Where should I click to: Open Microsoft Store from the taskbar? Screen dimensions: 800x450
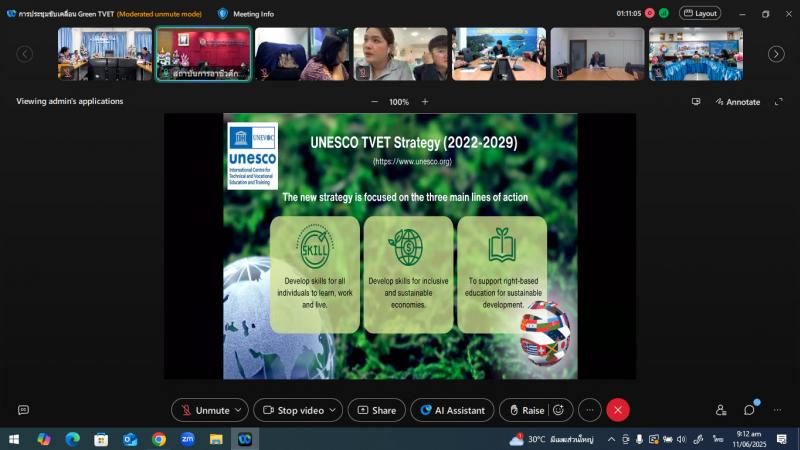point(101,439)
